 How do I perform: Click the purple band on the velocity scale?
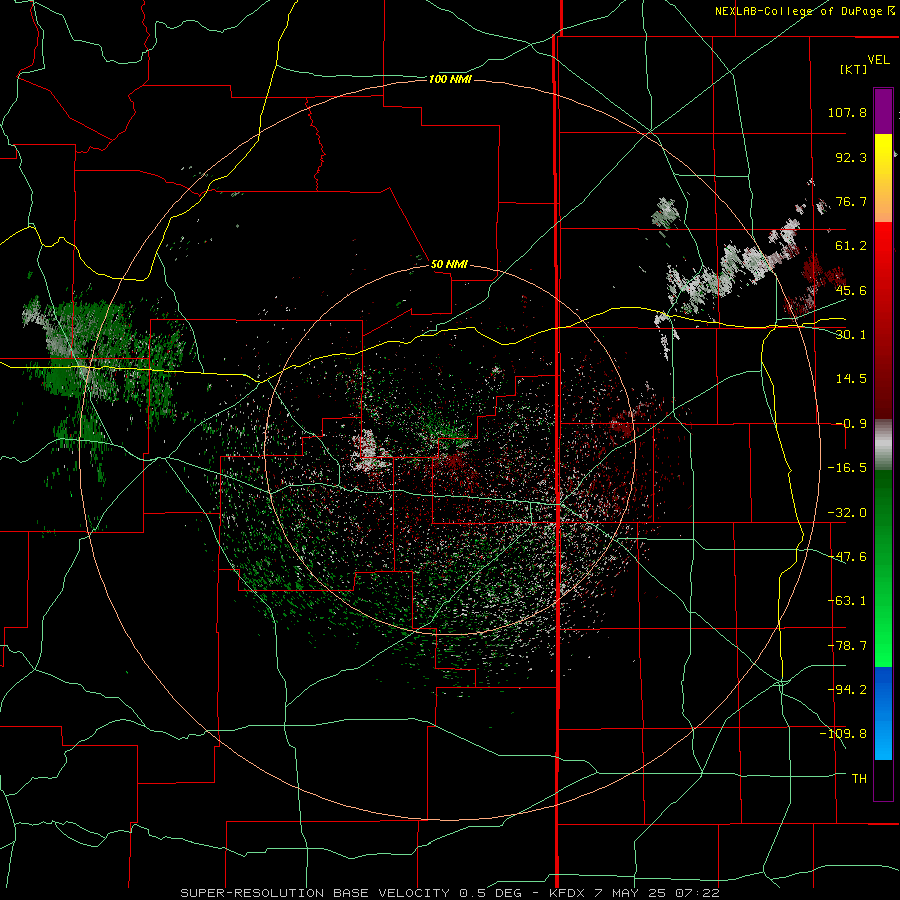(x=883, y=112)
